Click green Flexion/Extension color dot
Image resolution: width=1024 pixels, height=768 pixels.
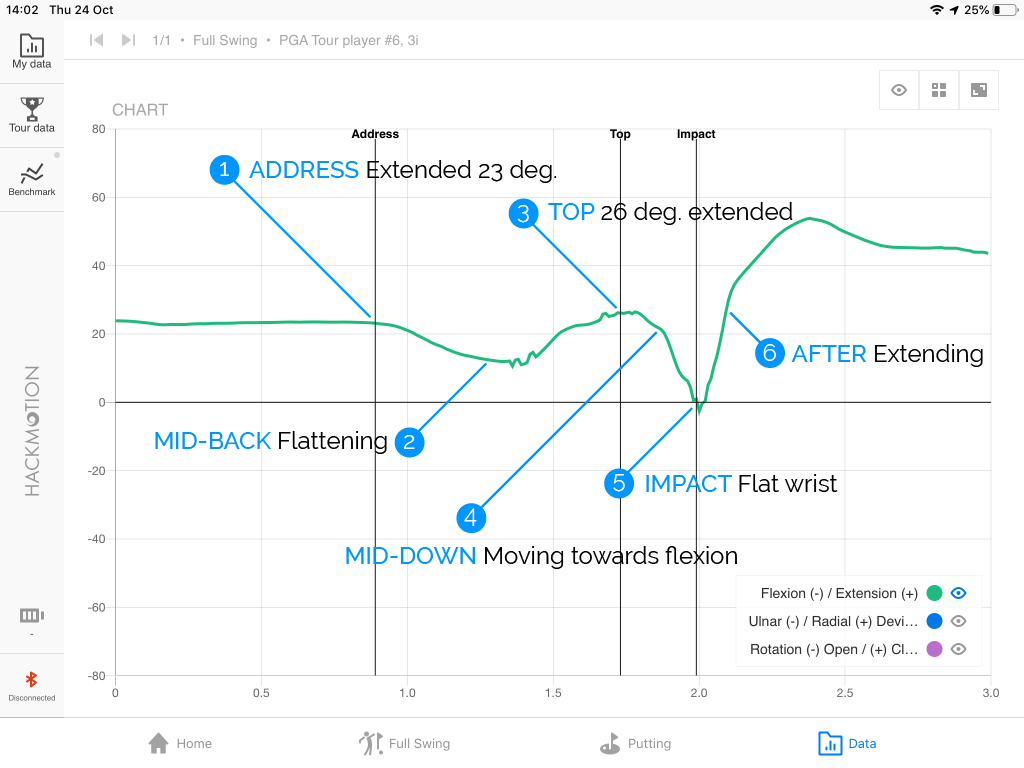point(935,593)
